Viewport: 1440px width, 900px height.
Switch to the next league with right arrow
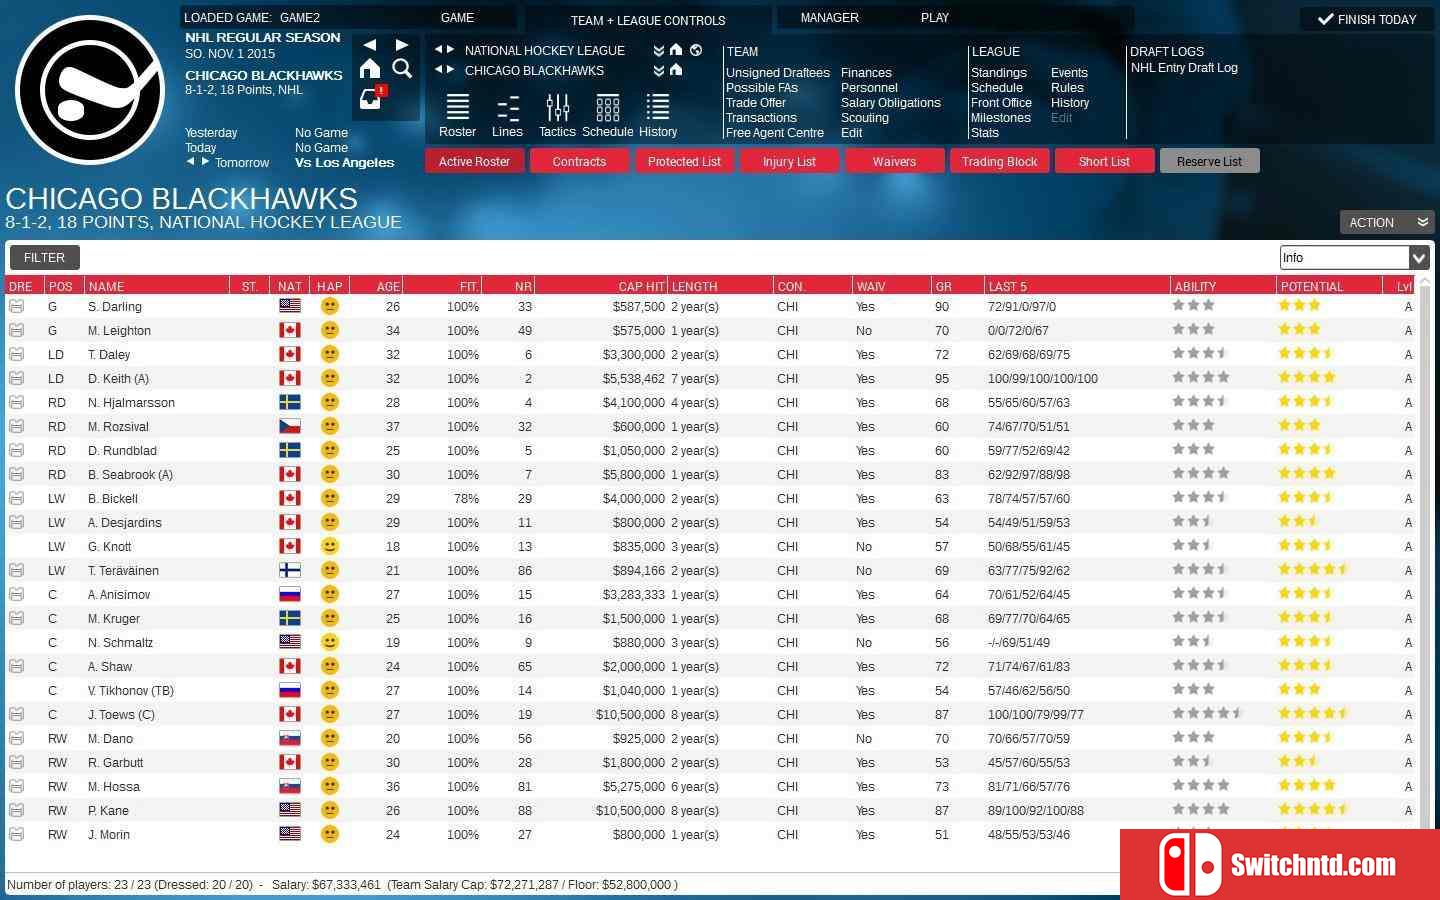tap(450, 50)
